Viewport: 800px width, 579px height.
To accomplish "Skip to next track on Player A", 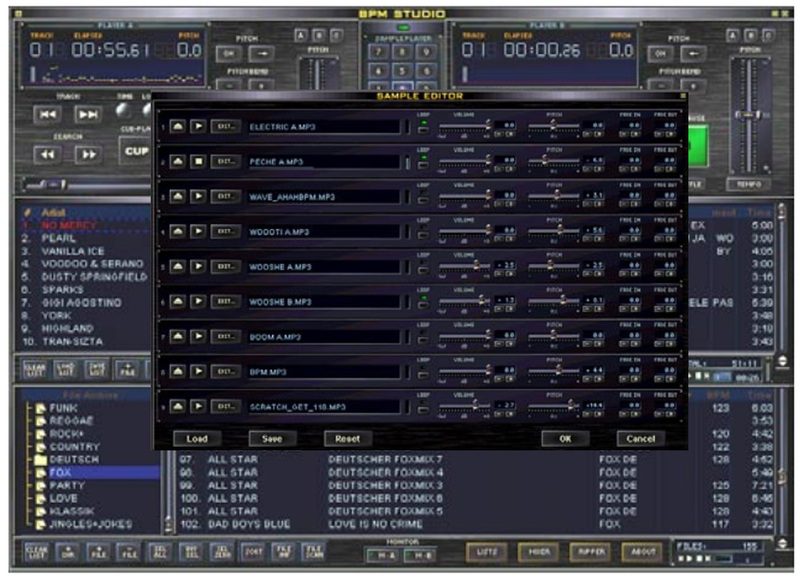I will click(88, 114).
